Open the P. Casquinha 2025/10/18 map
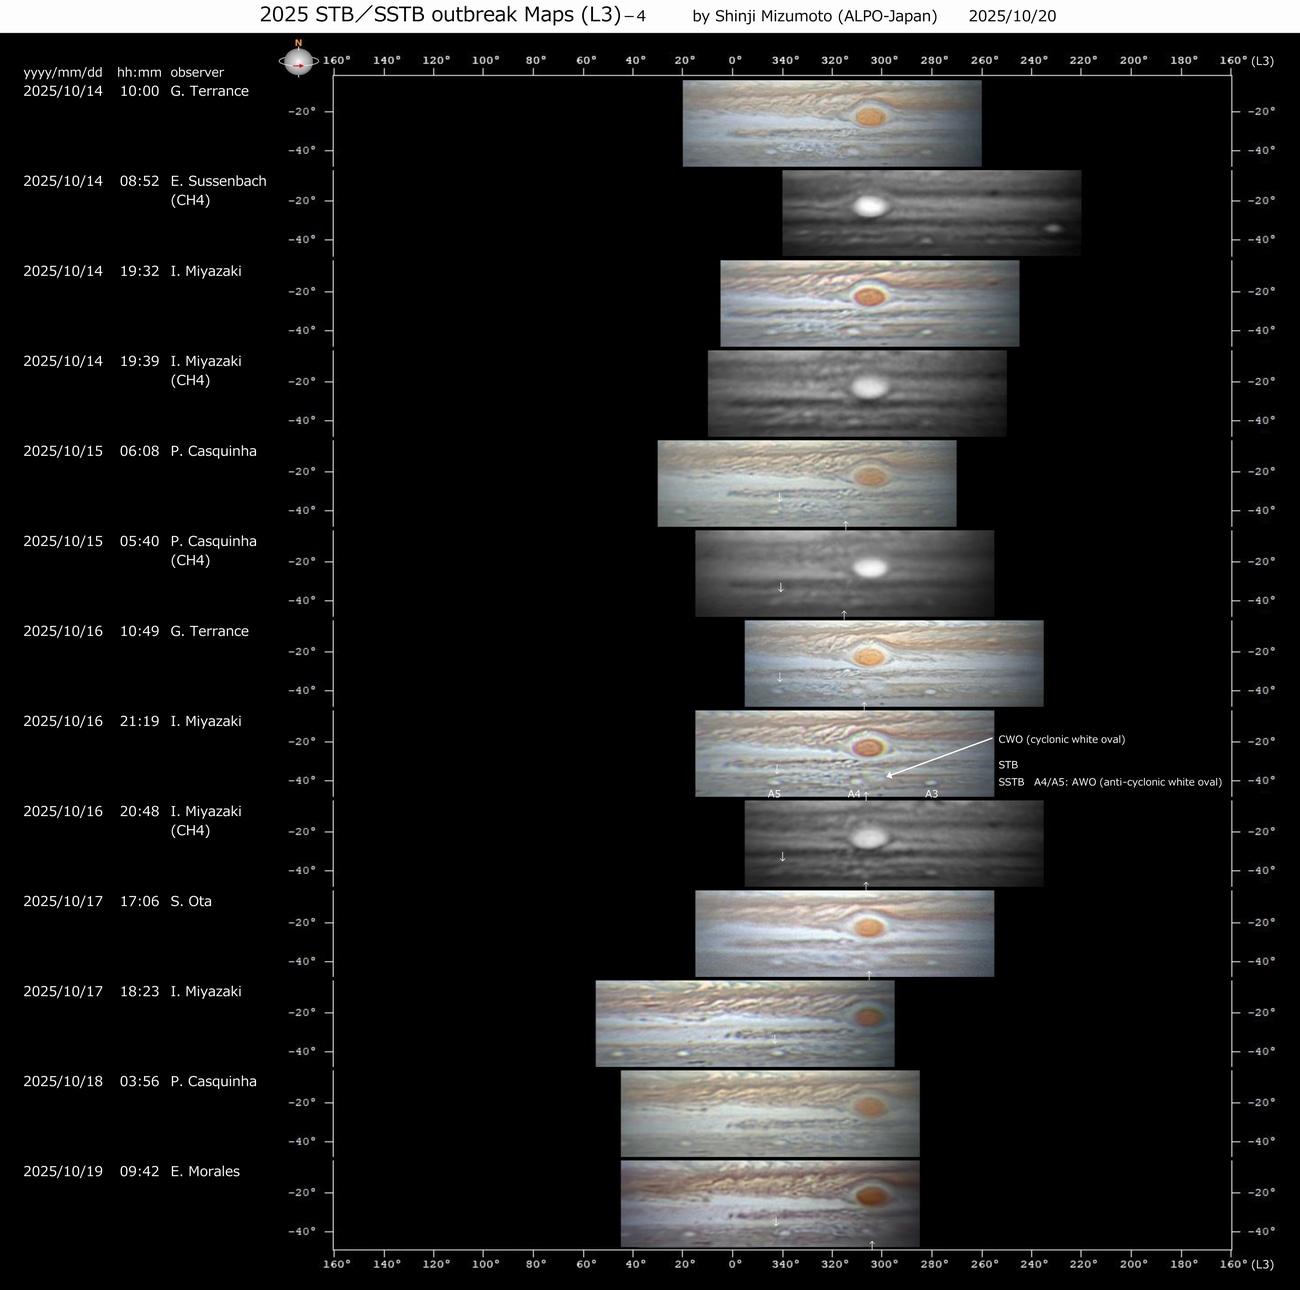 click(769, 1113)
